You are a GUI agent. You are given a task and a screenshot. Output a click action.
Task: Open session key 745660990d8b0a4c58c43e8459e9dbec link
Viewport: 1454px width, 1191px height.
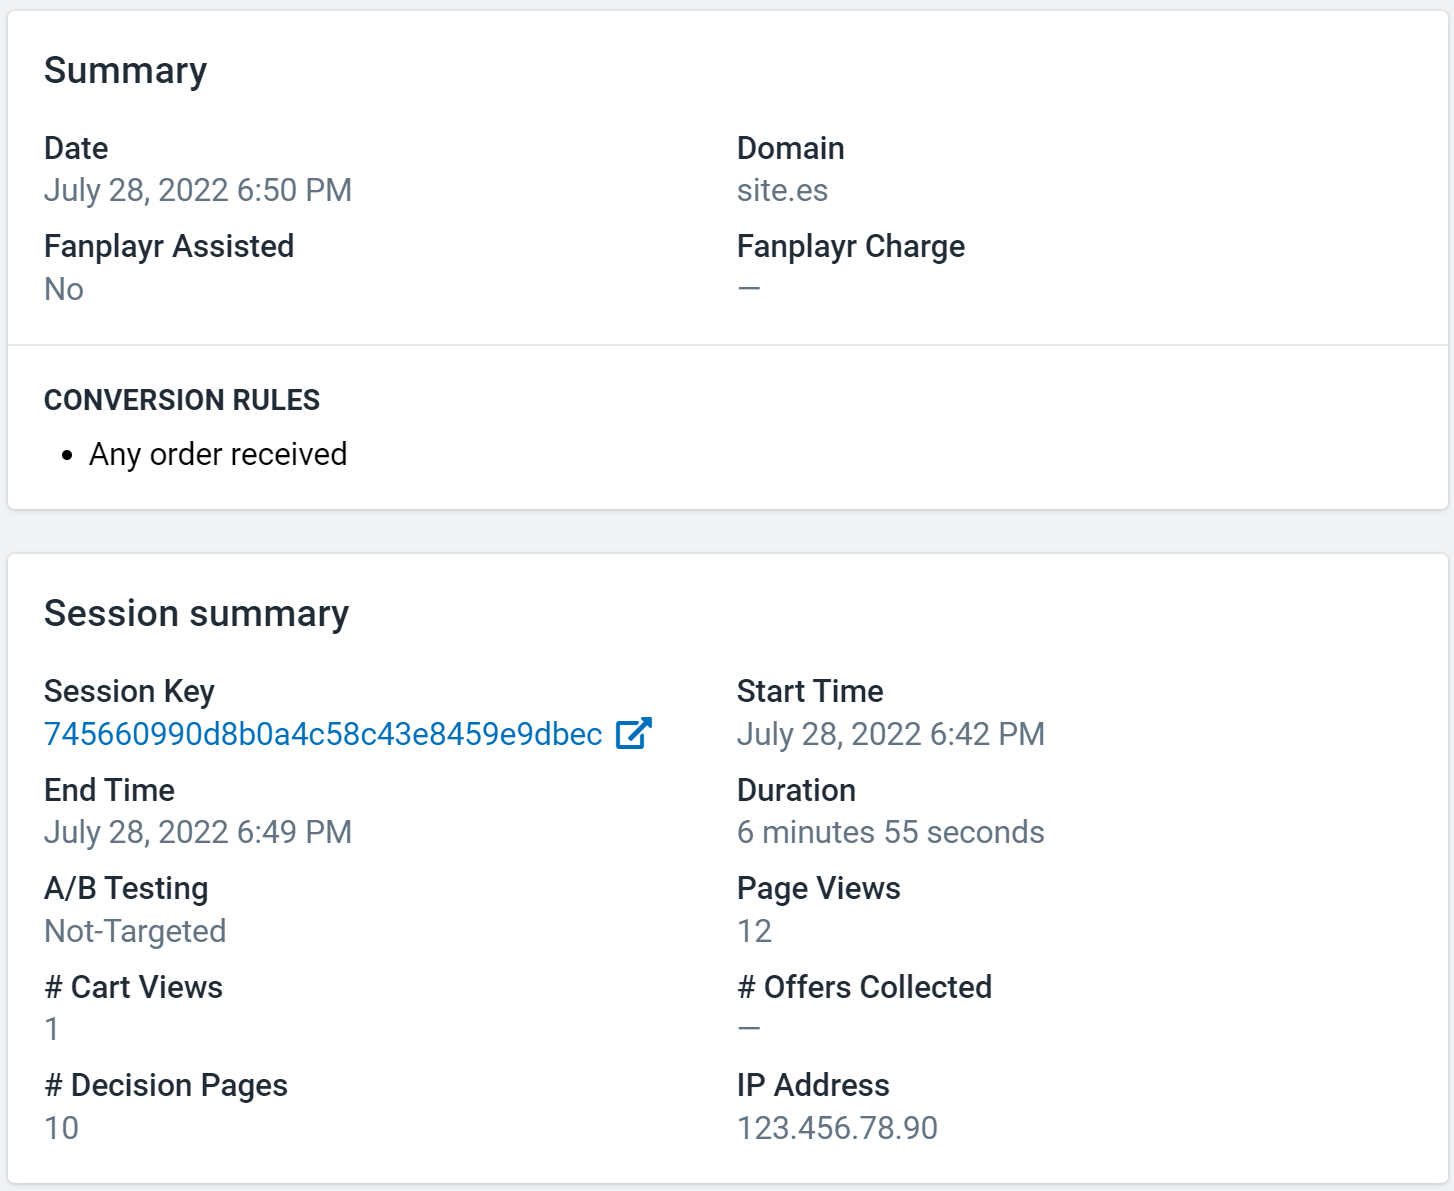323,734
